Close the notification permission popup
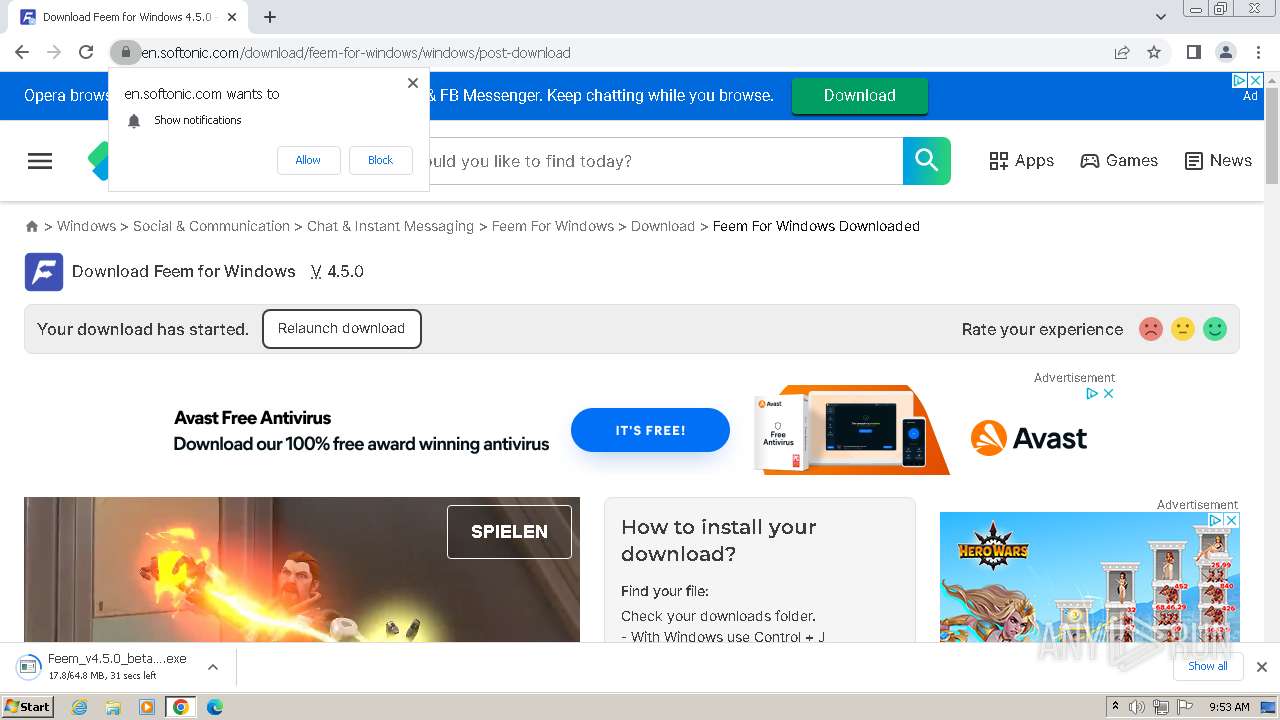The height and width of the screenshot is (720, 1280). coord(413,83)
